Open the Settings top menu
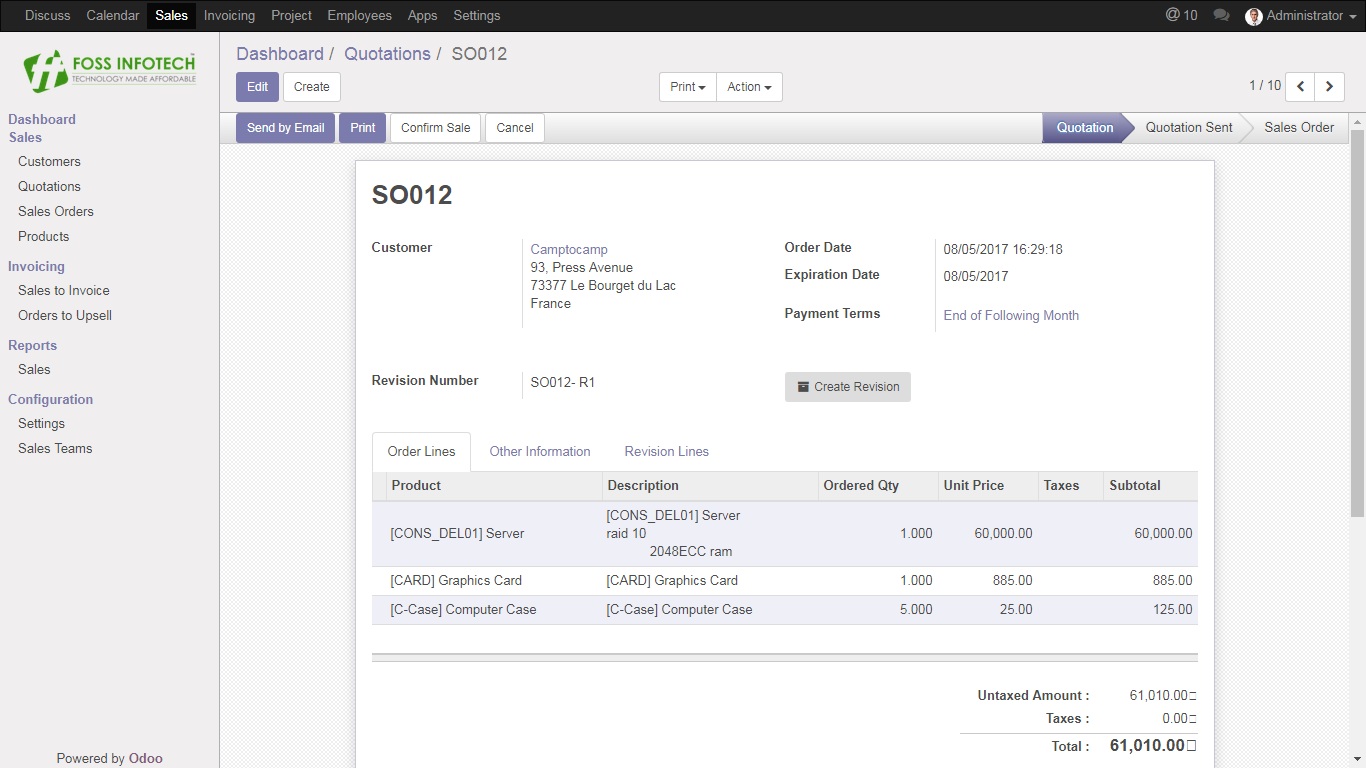 (x=477, y=15)
